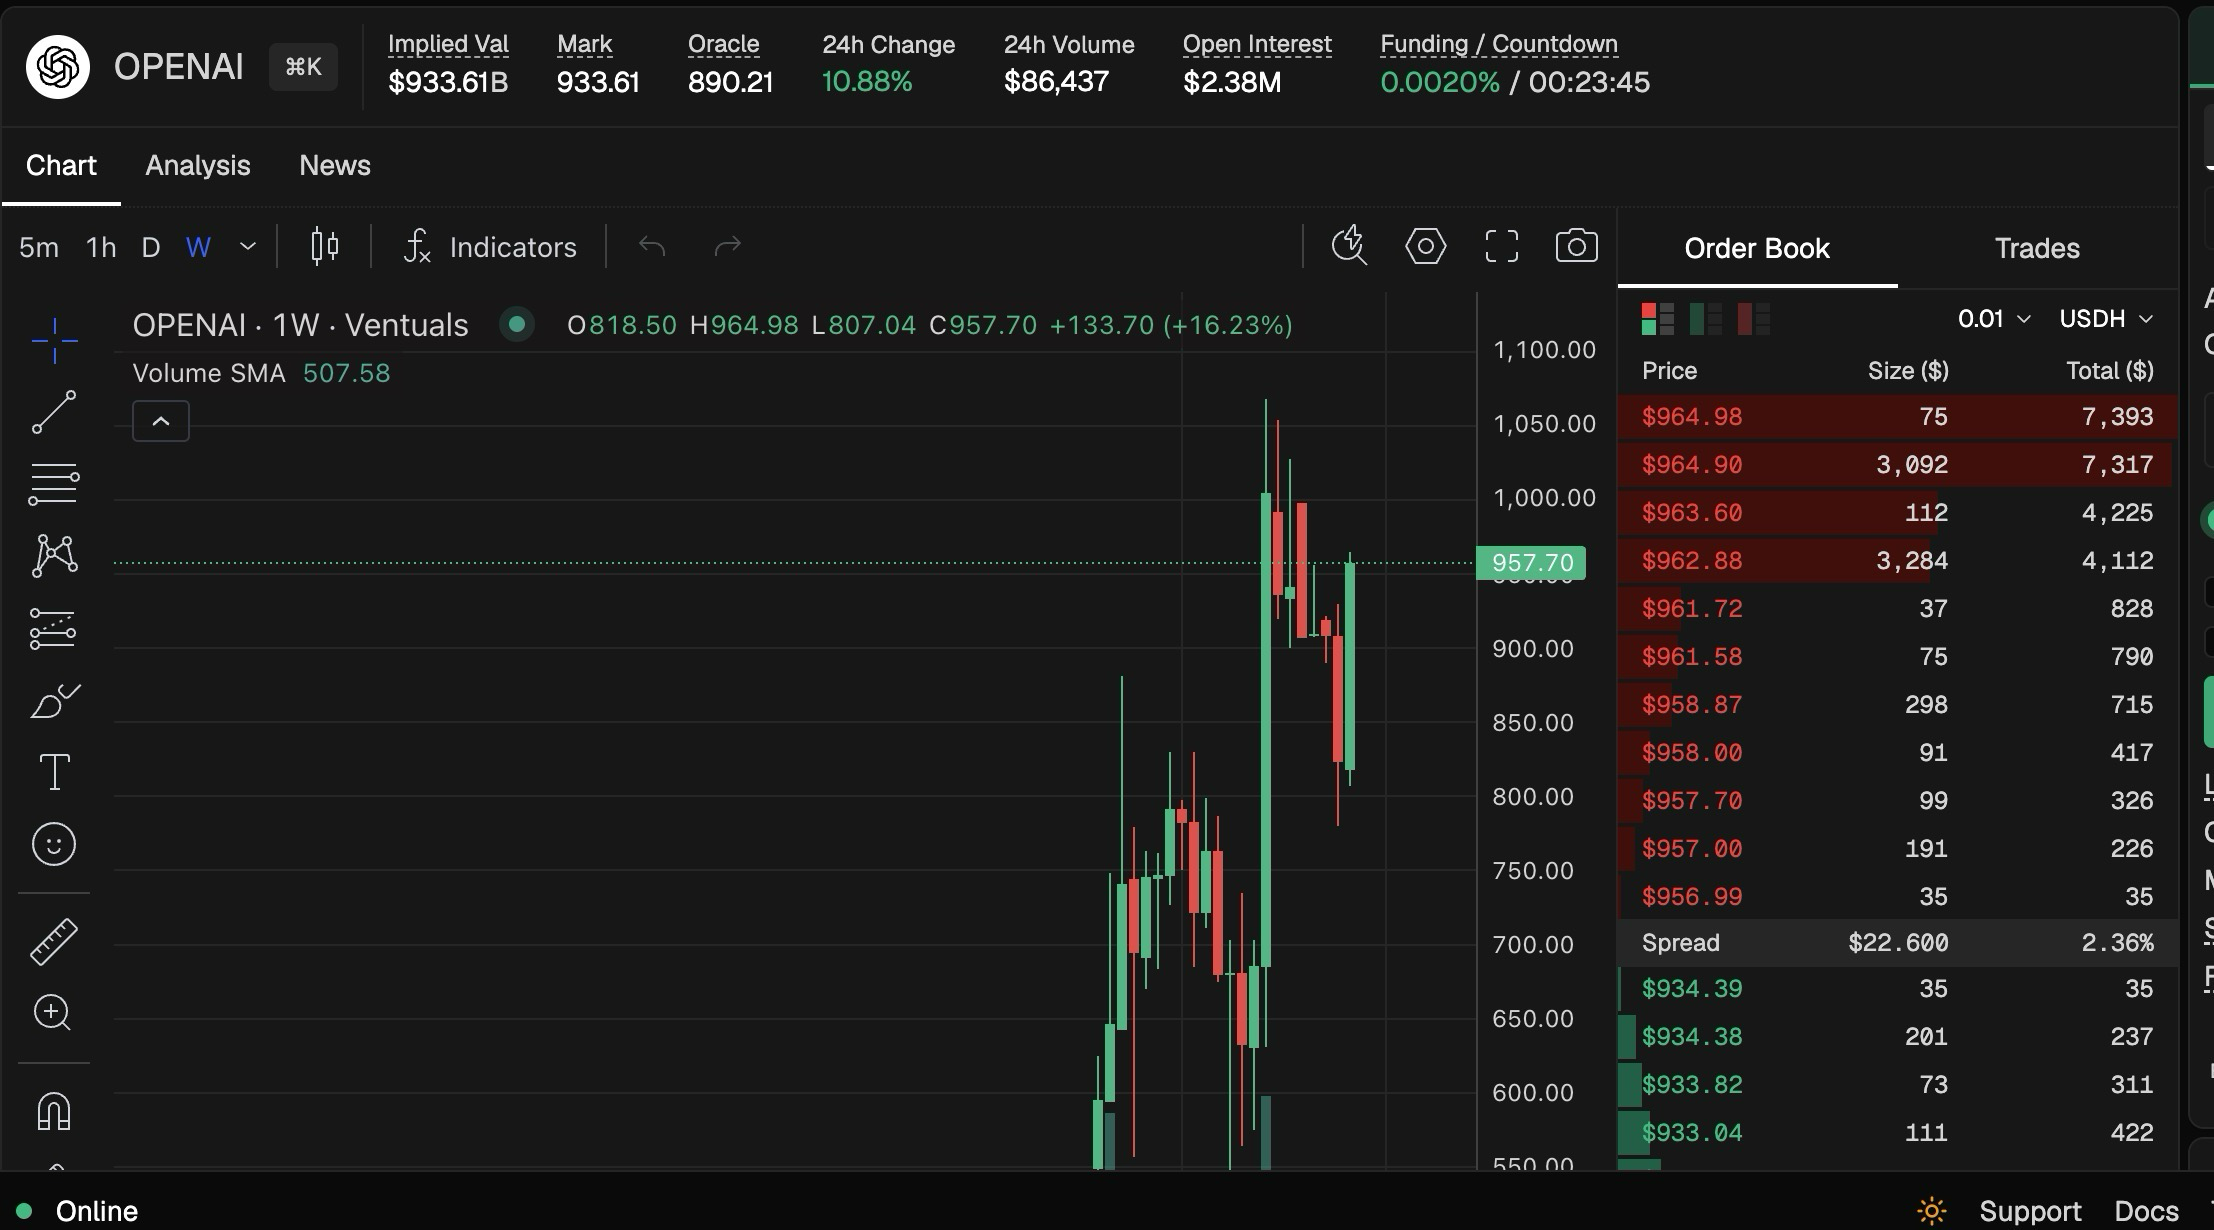Show asks only order book layout

click(x=1753, y=319)
